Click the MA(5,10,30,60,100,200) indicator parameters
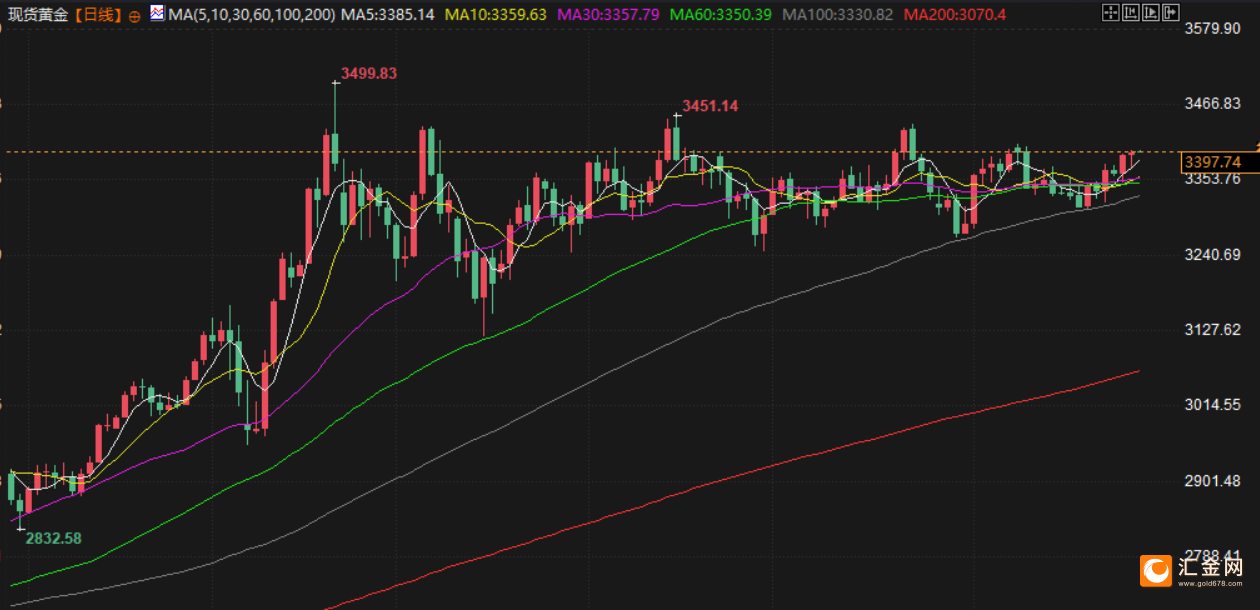Viewport: 1260px width, 610px height. (251, 15)
